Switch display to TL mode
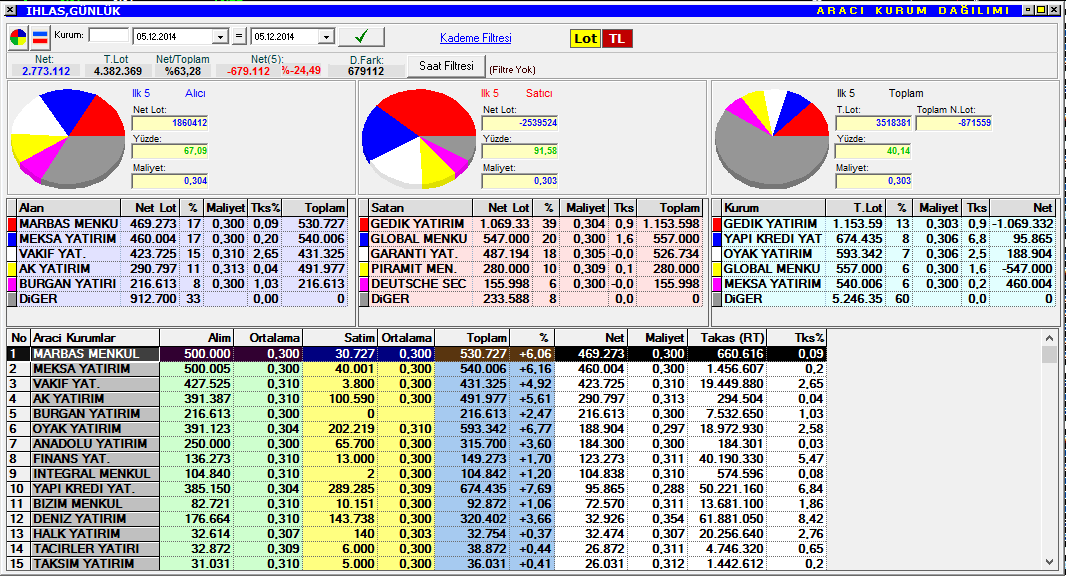1066x576 pixels. click(617, 38)
